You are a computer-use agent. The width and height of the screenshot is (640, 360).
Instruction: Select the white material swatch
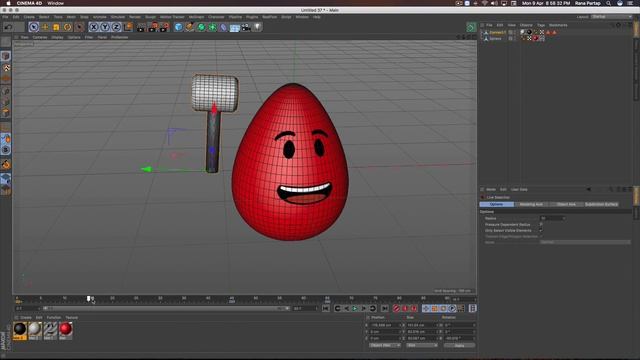click(x=35, y=330)
